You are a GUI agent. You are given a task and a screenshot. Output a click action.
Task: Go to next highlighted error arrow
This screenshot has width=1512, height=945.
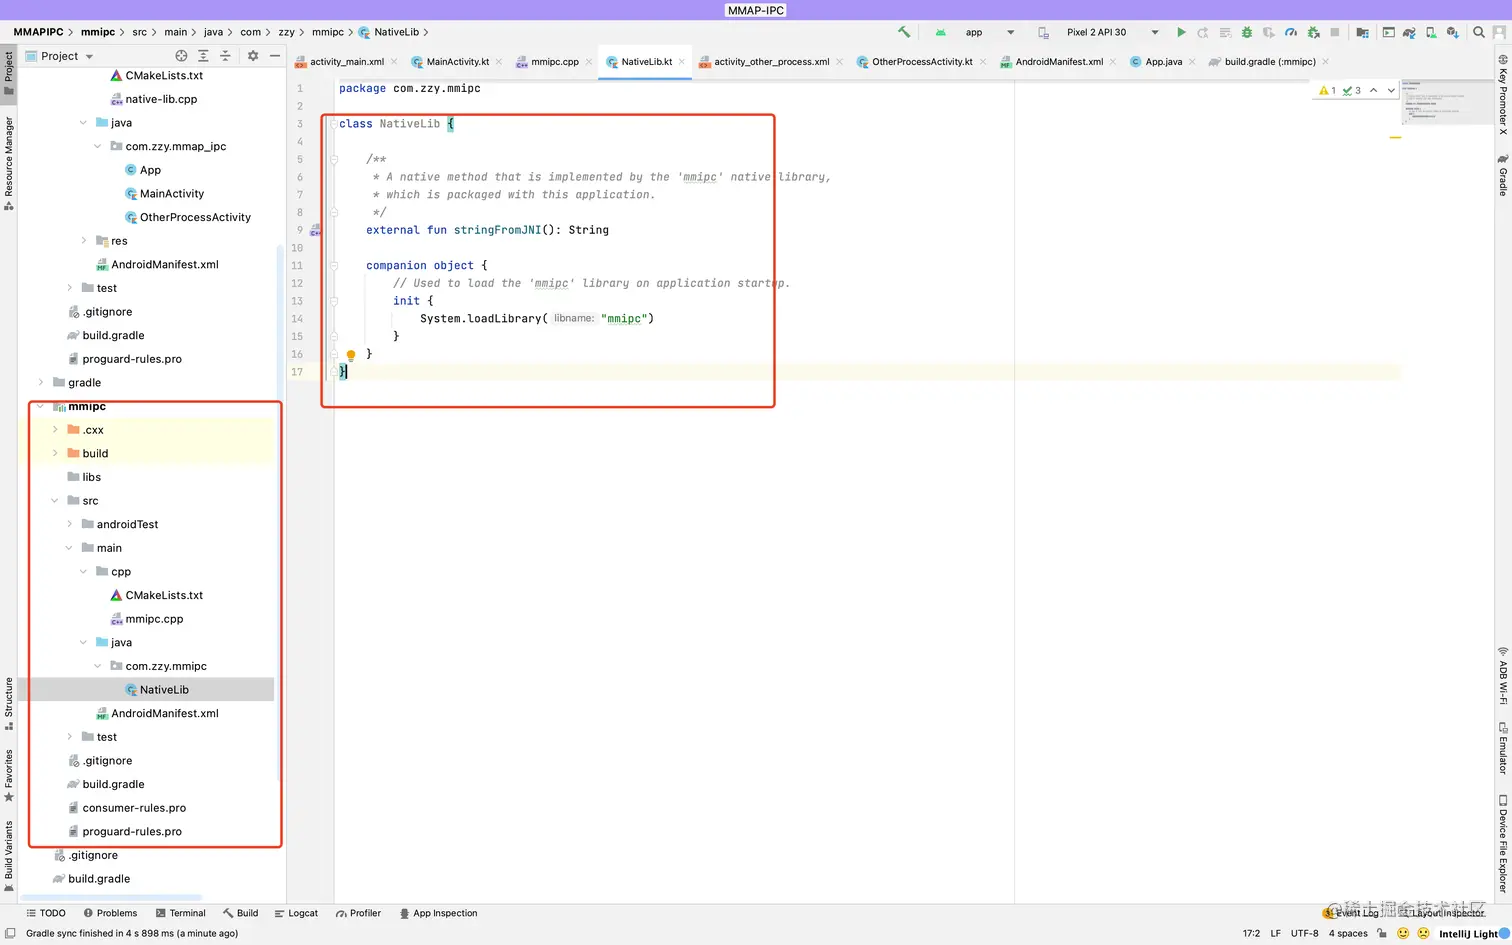(x=1391, y=90)
